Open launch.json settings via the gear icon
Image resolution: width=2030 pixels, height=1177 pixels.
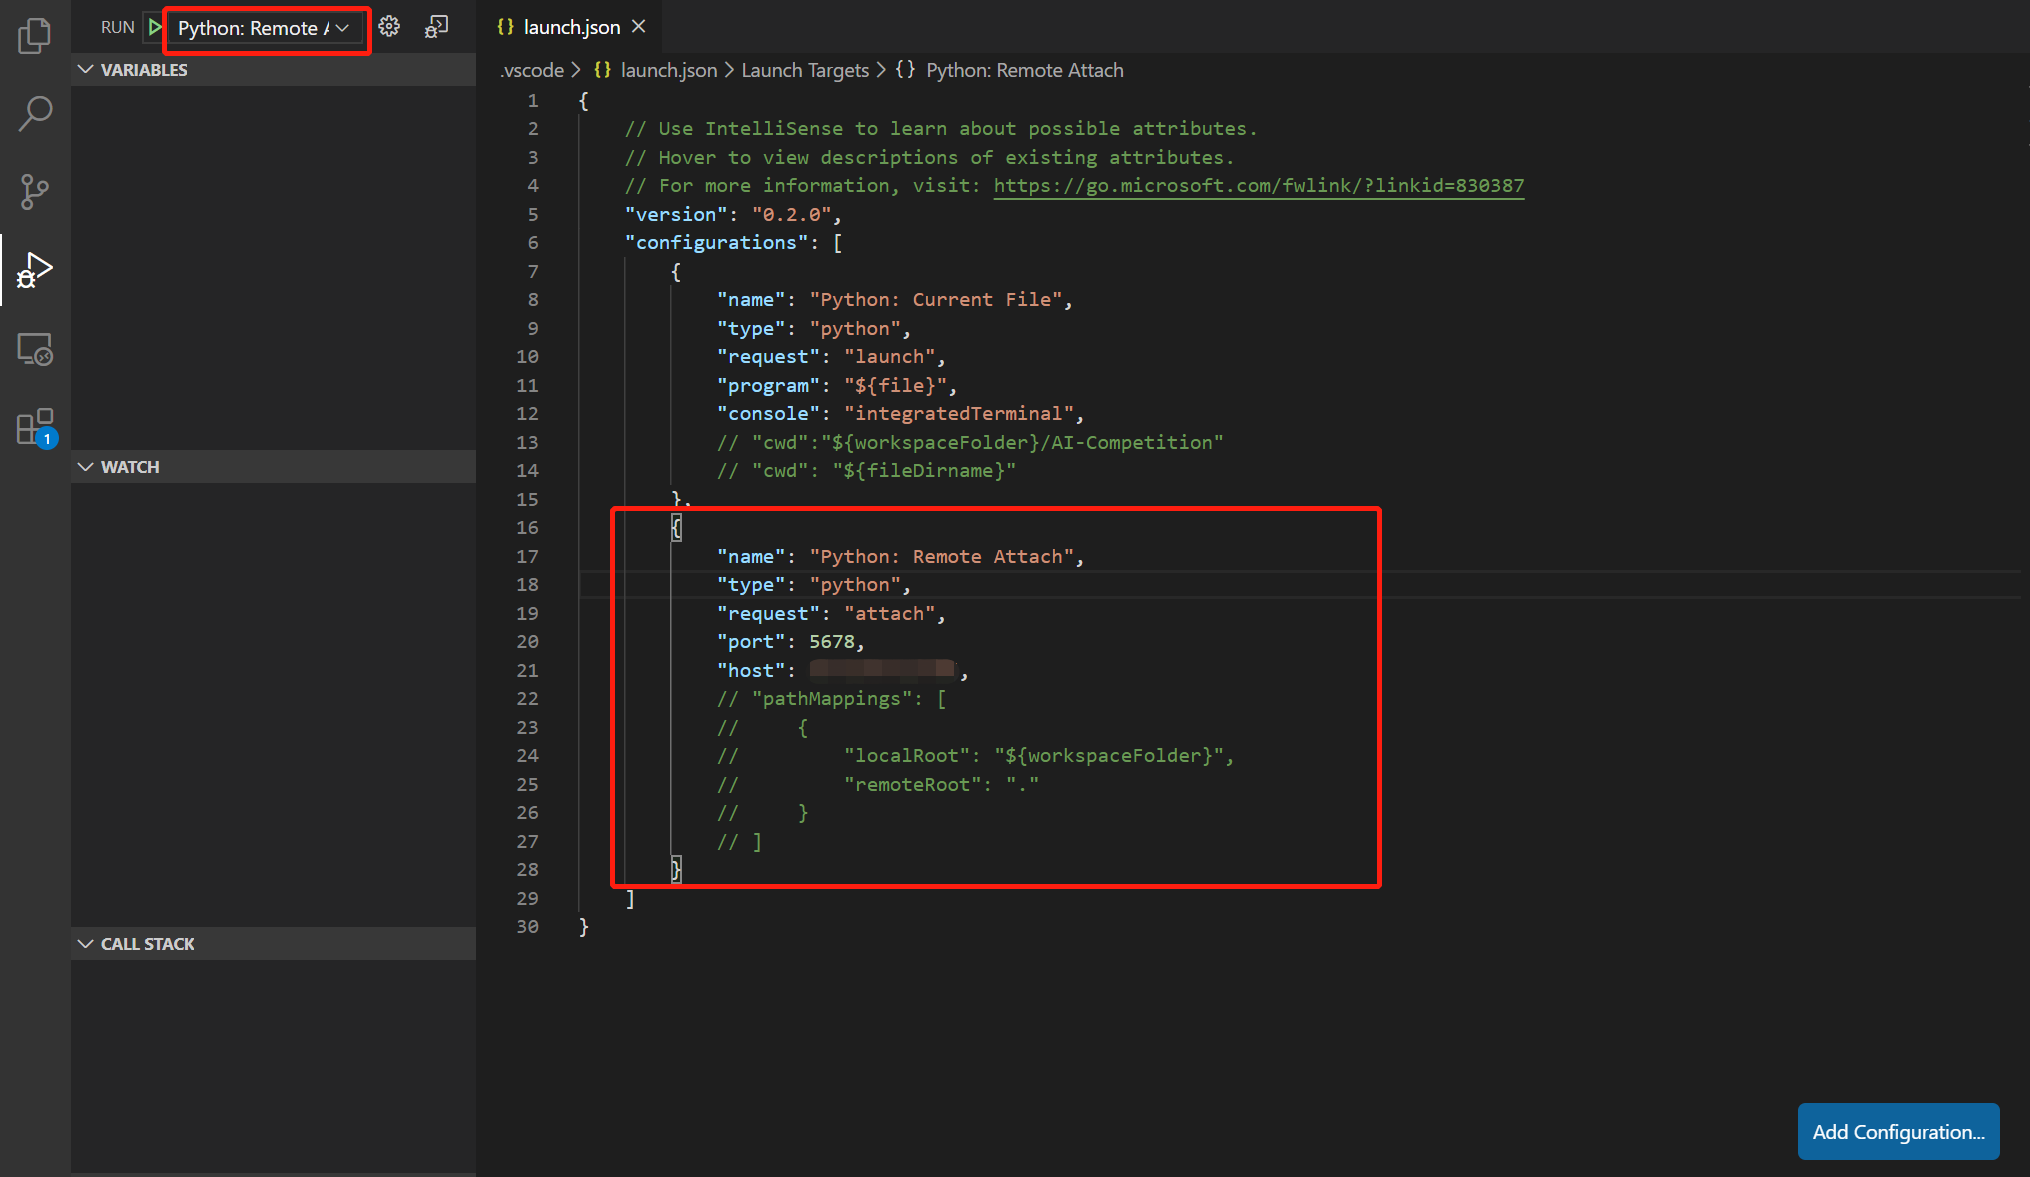tap(389, 27)
